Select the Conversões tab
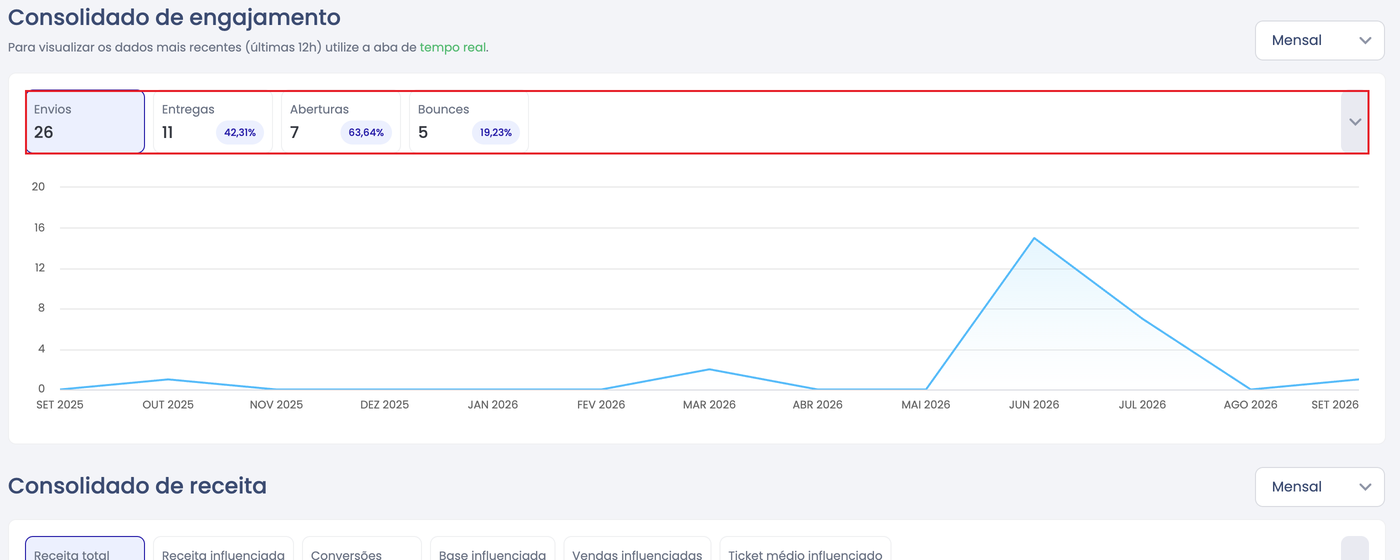The image size is (1400, 560). (x=362, y=549)
